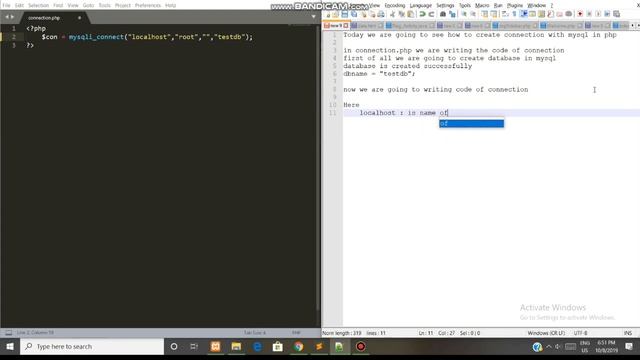Open Bandicam recorder from the taskbar
This screenshot has width=640, height=360.
361,347
